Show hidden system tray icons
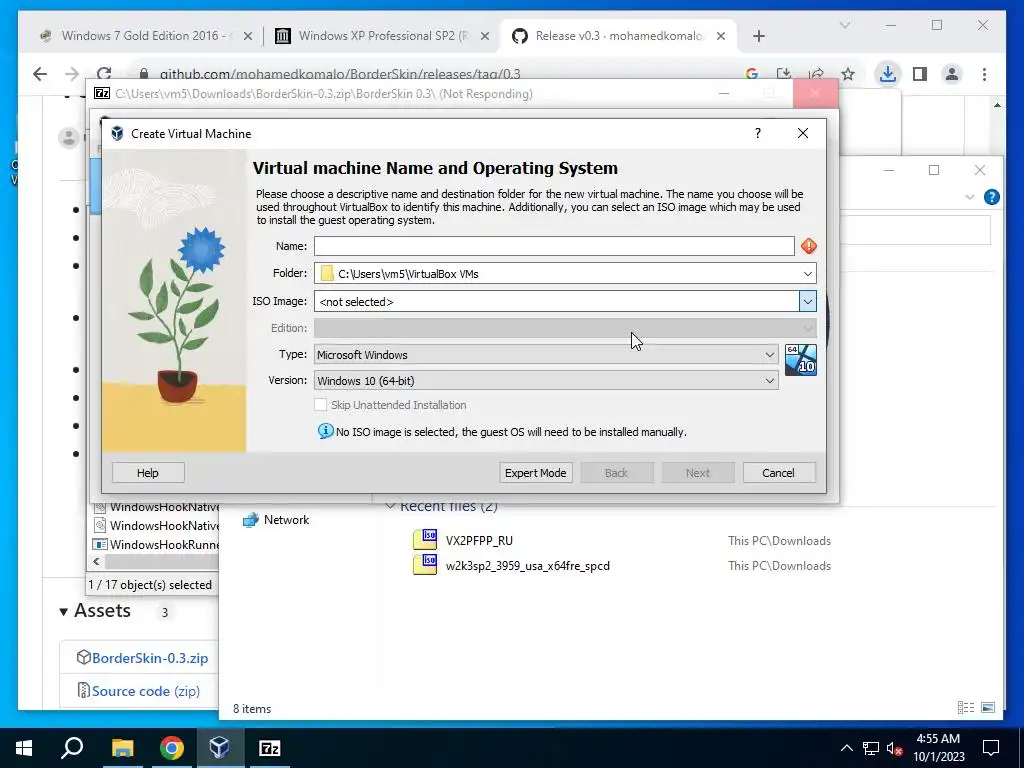 click(846, 748)
